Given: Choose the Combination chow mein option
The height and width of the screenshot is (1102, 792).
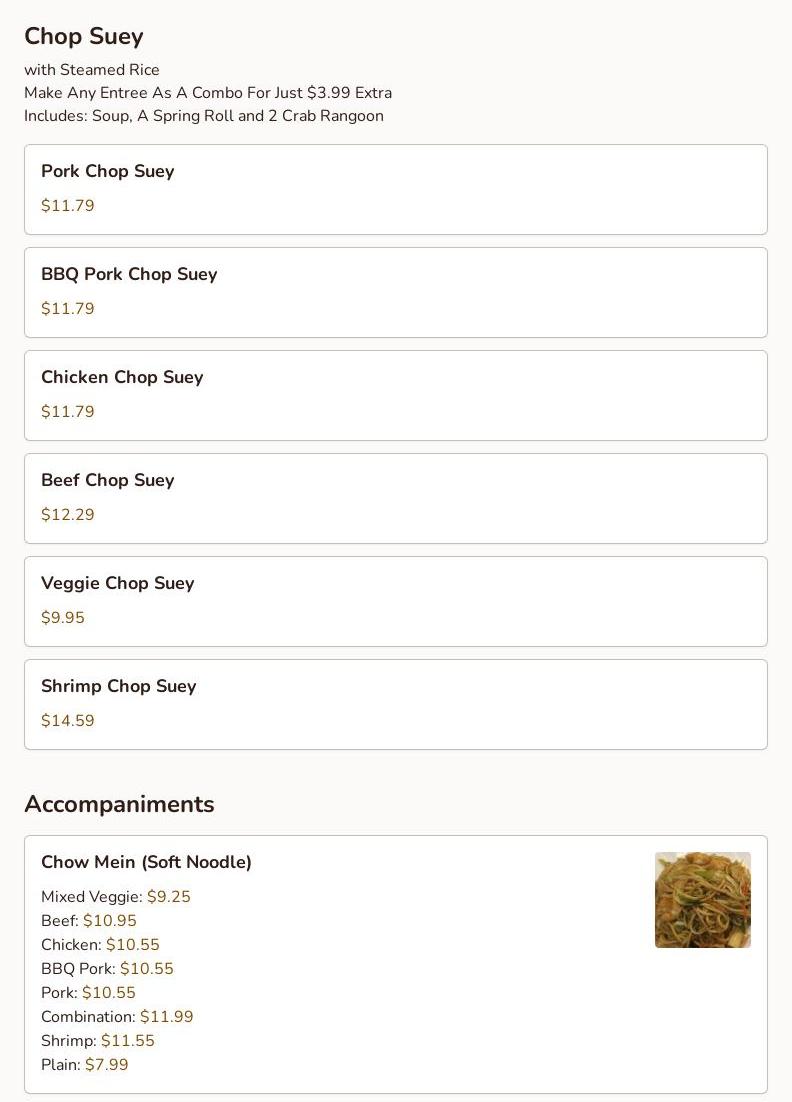Looking at the screenshot, I should (117, 1017).
